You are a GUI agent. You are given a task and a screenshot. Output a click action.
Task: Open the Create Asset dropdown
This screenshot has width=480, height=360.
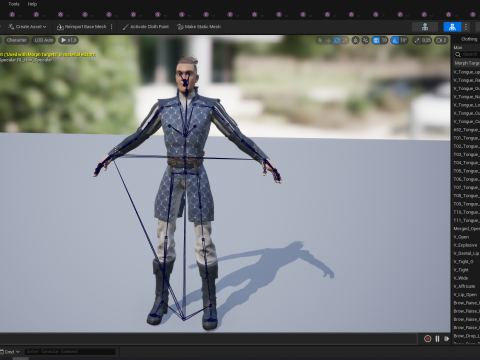point(27,27)
